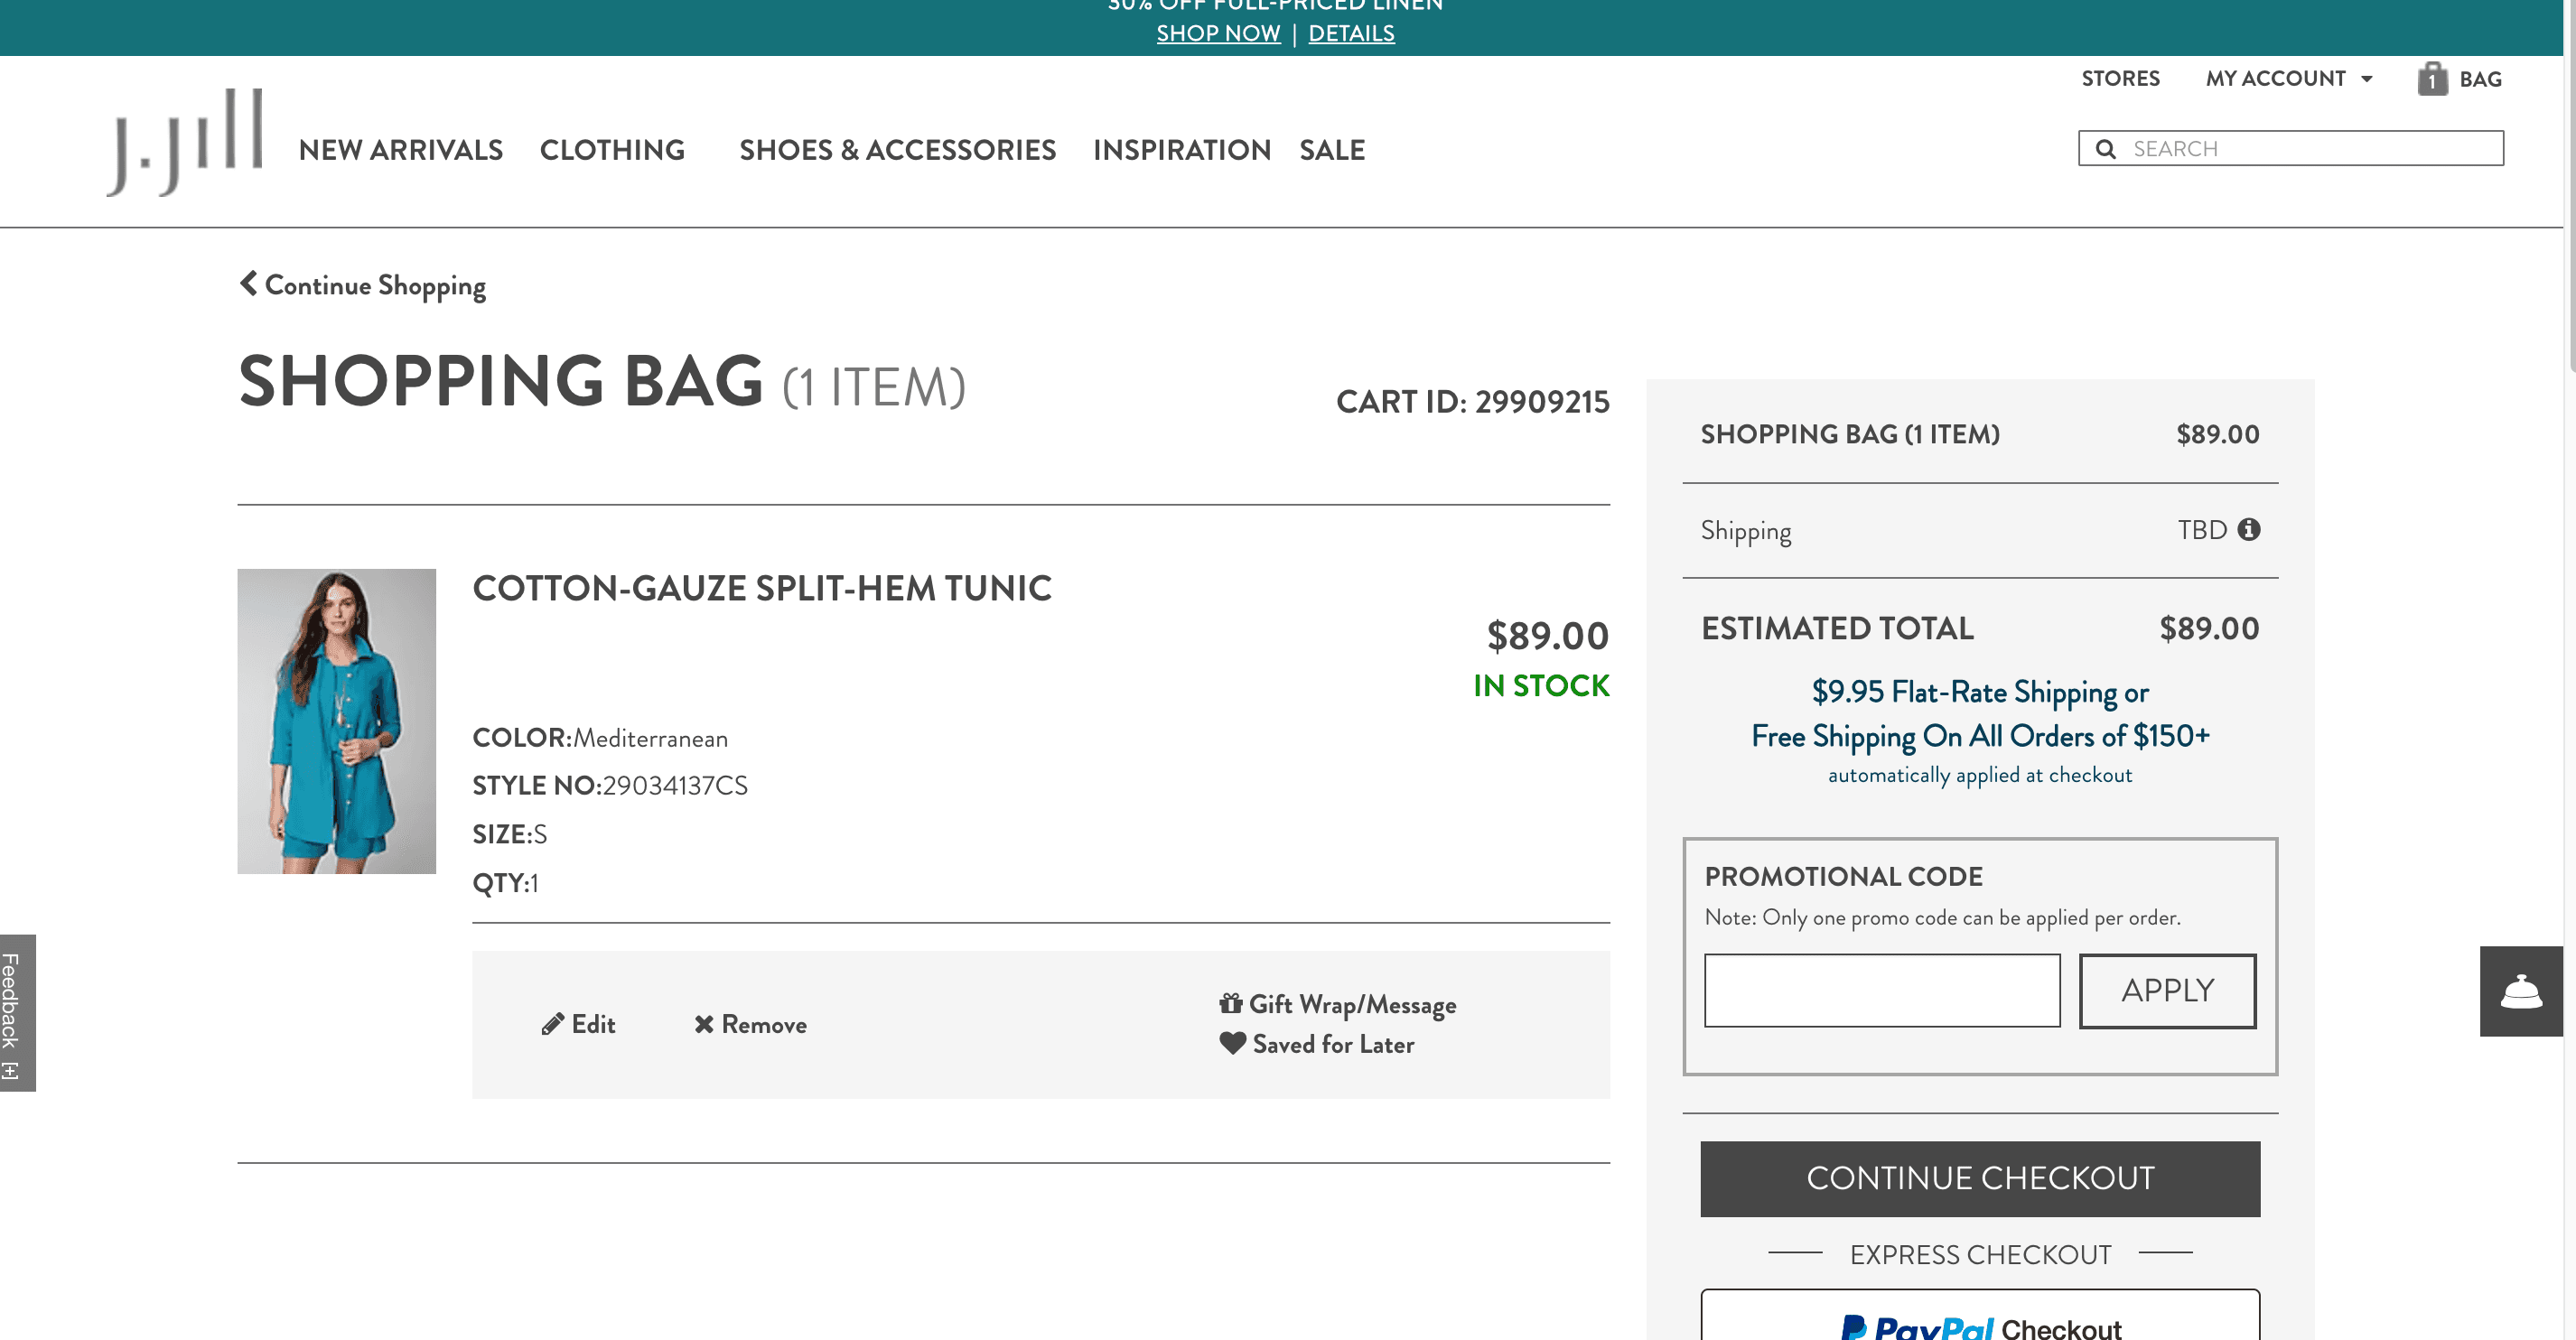Click the Shipping info icon
Image resolution: width=2576 pixels, height=1340 pixels.
[x=2249, y=529]
